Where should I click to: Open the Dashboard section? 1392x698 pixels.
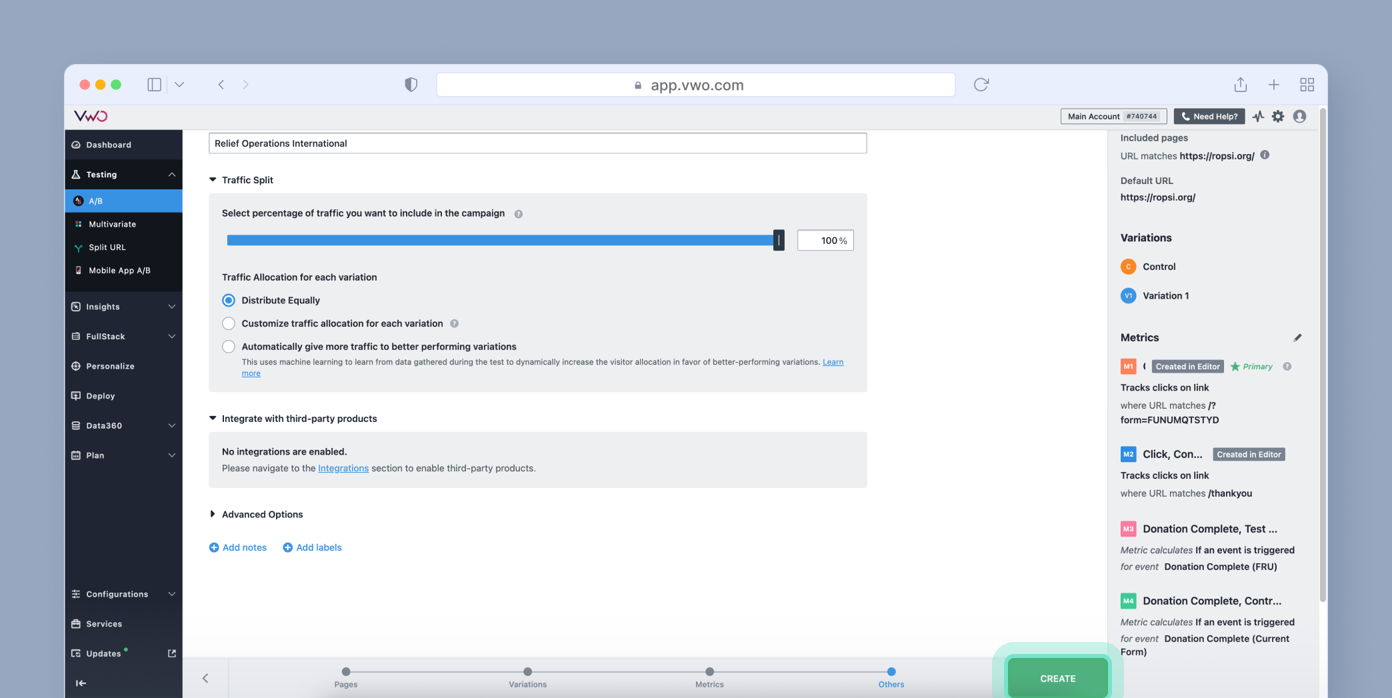click(x=107, y=144)
